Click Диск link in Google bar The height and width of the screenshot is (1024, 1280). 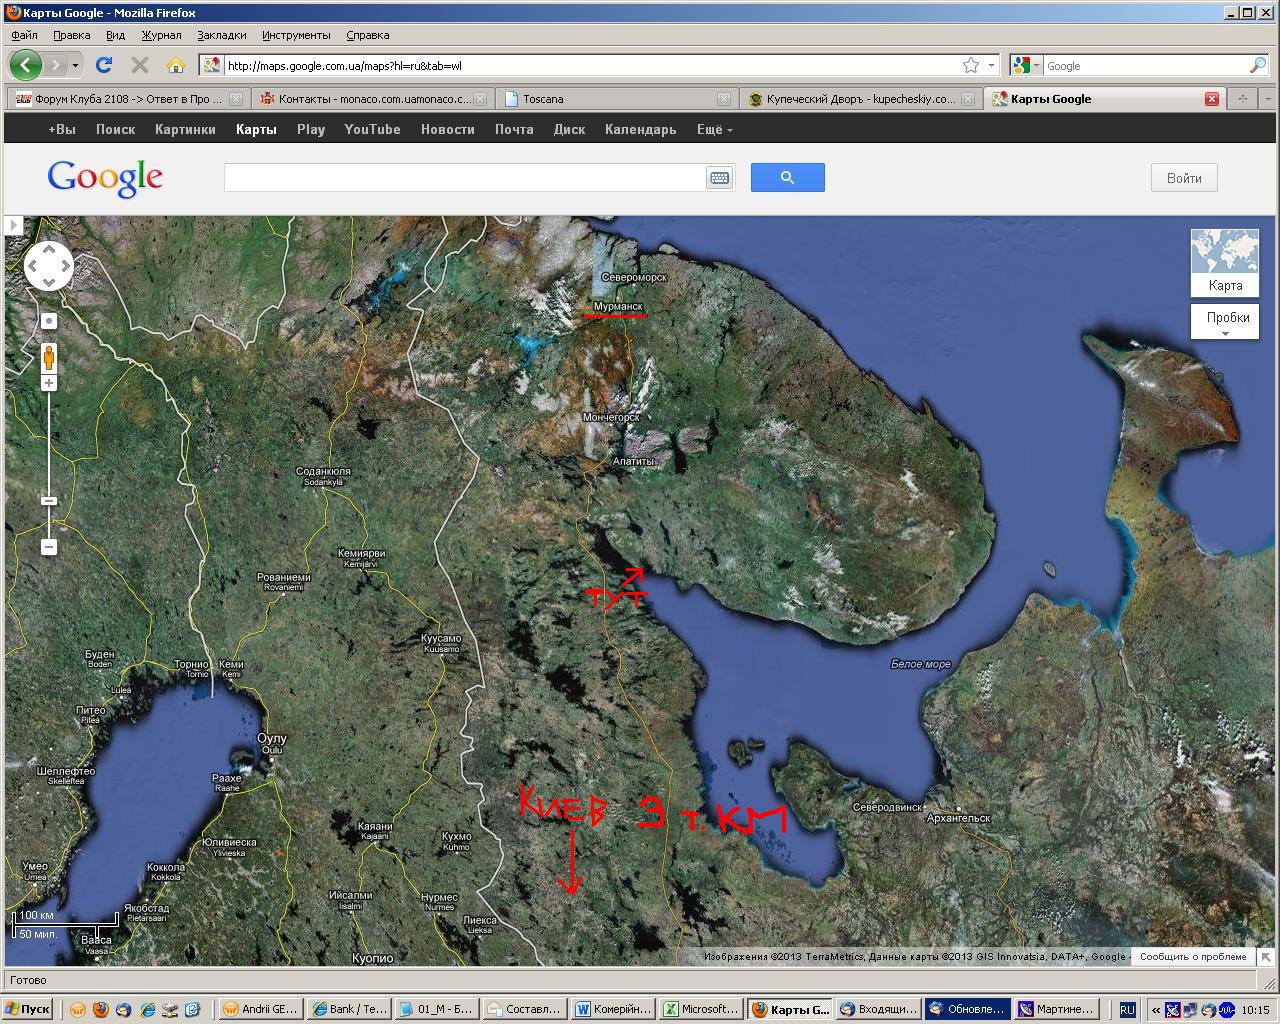click(x=569, y=129)
